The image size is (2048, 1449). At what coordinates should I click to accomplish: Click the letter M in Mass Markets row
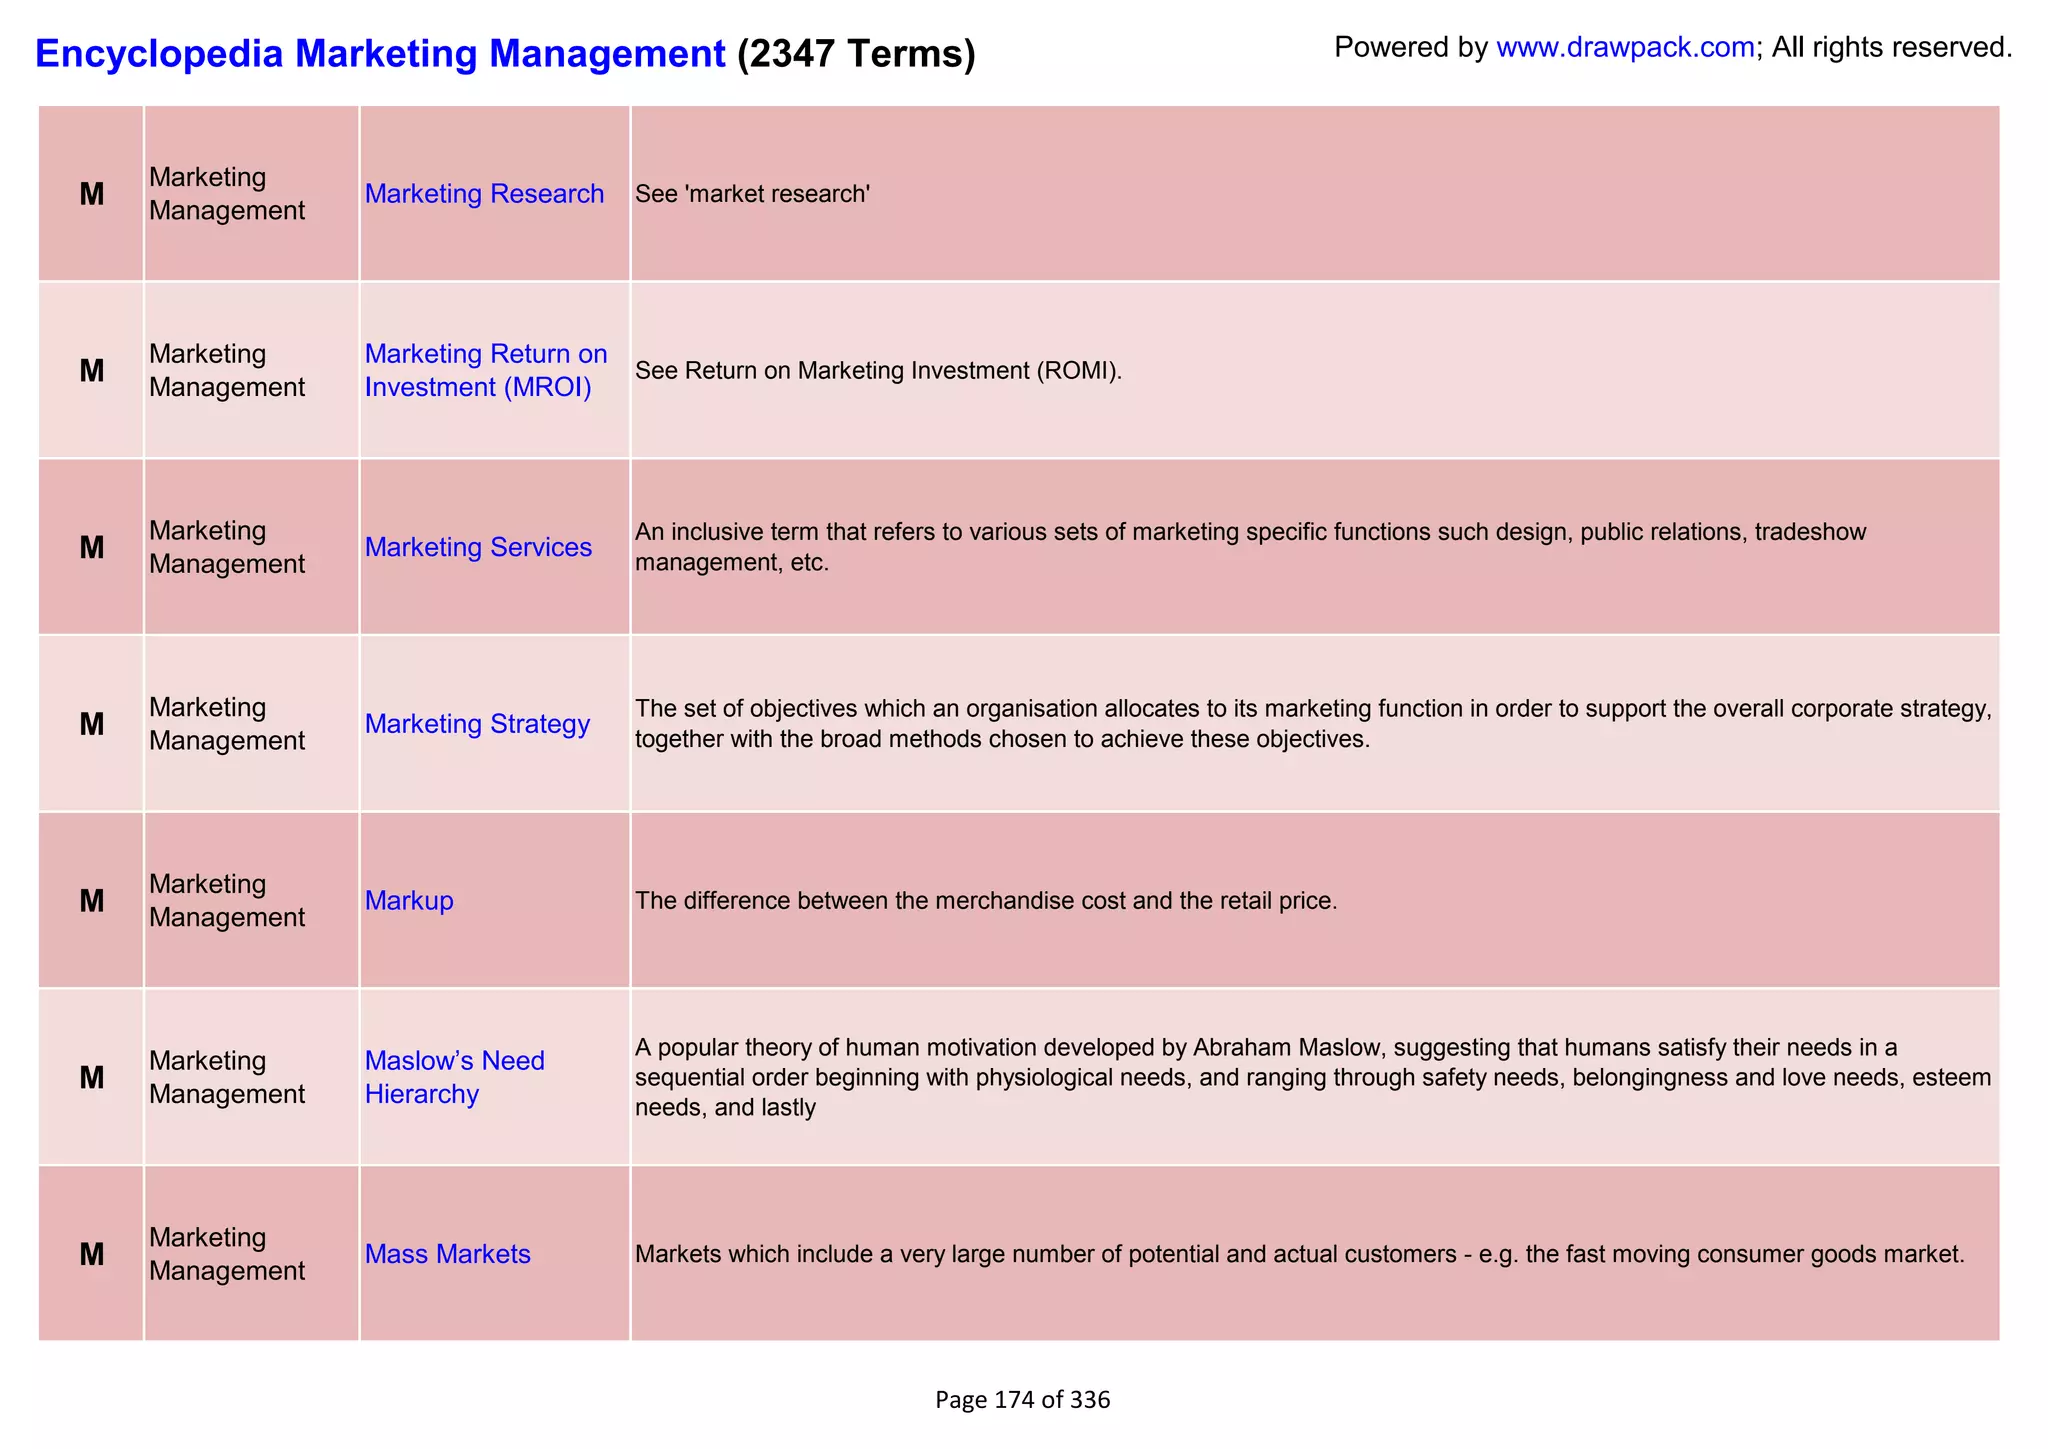pyautogui.click(x=92, y=1254)
